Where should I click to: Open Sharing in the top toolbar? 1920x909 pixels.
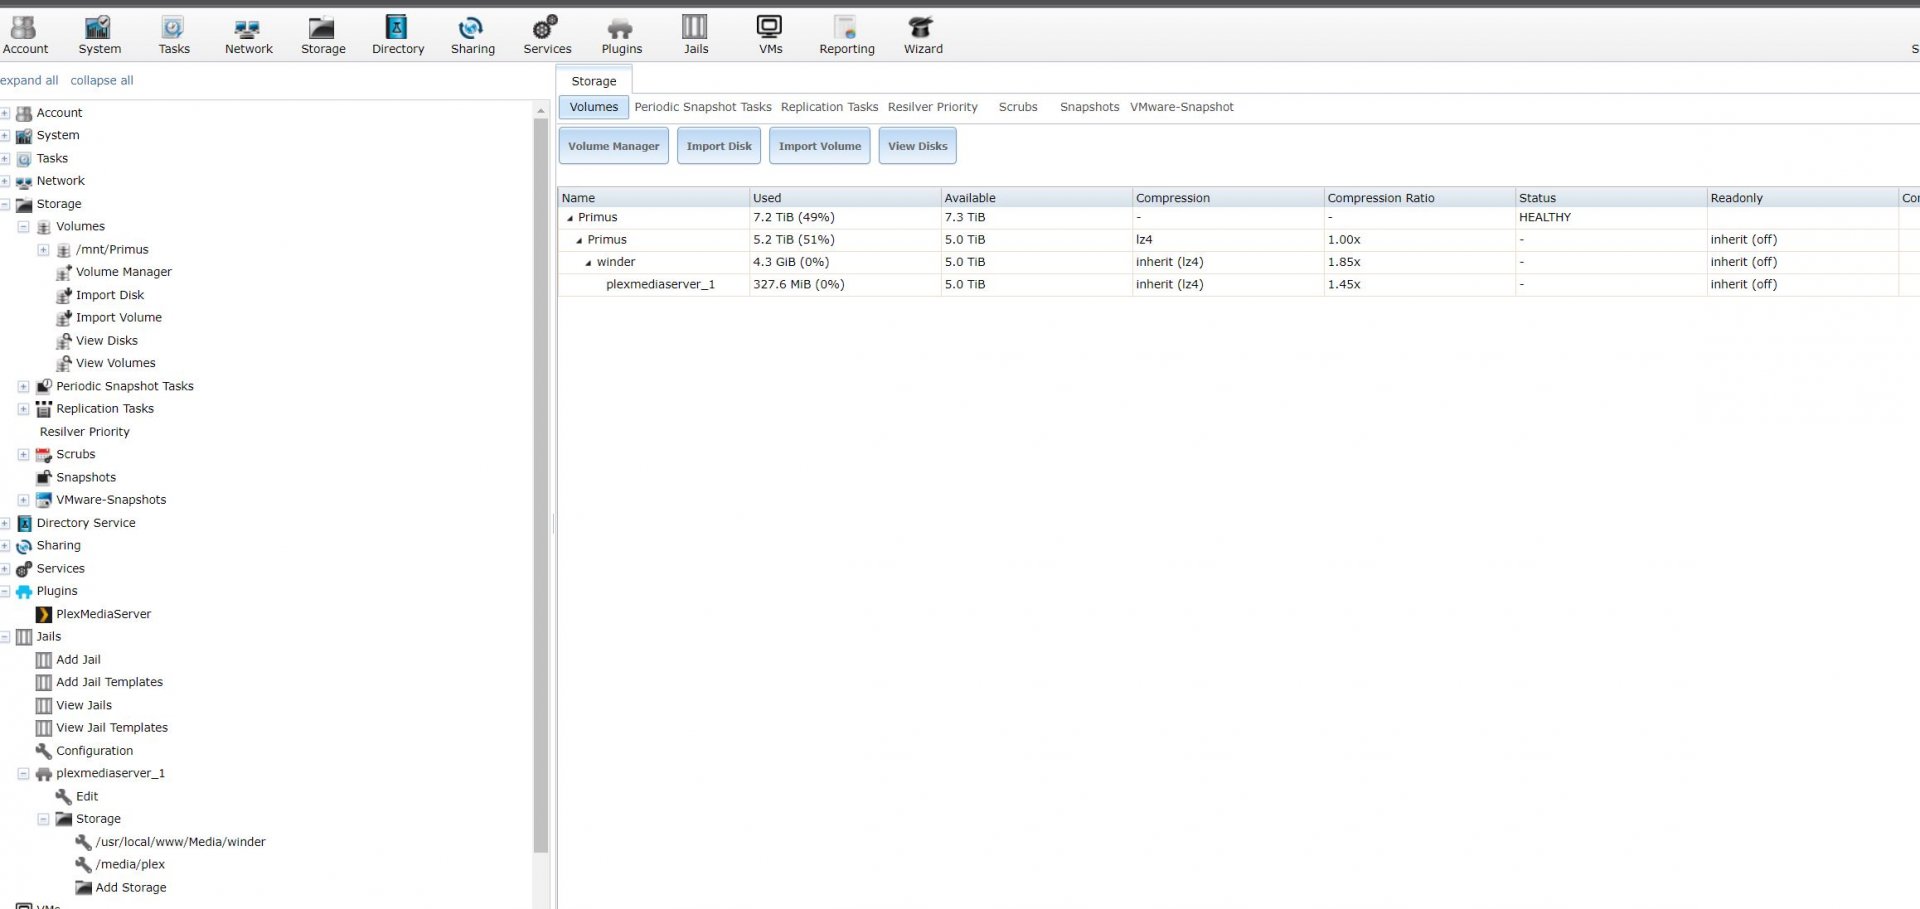pyautogui.click(x=472, y=34)
